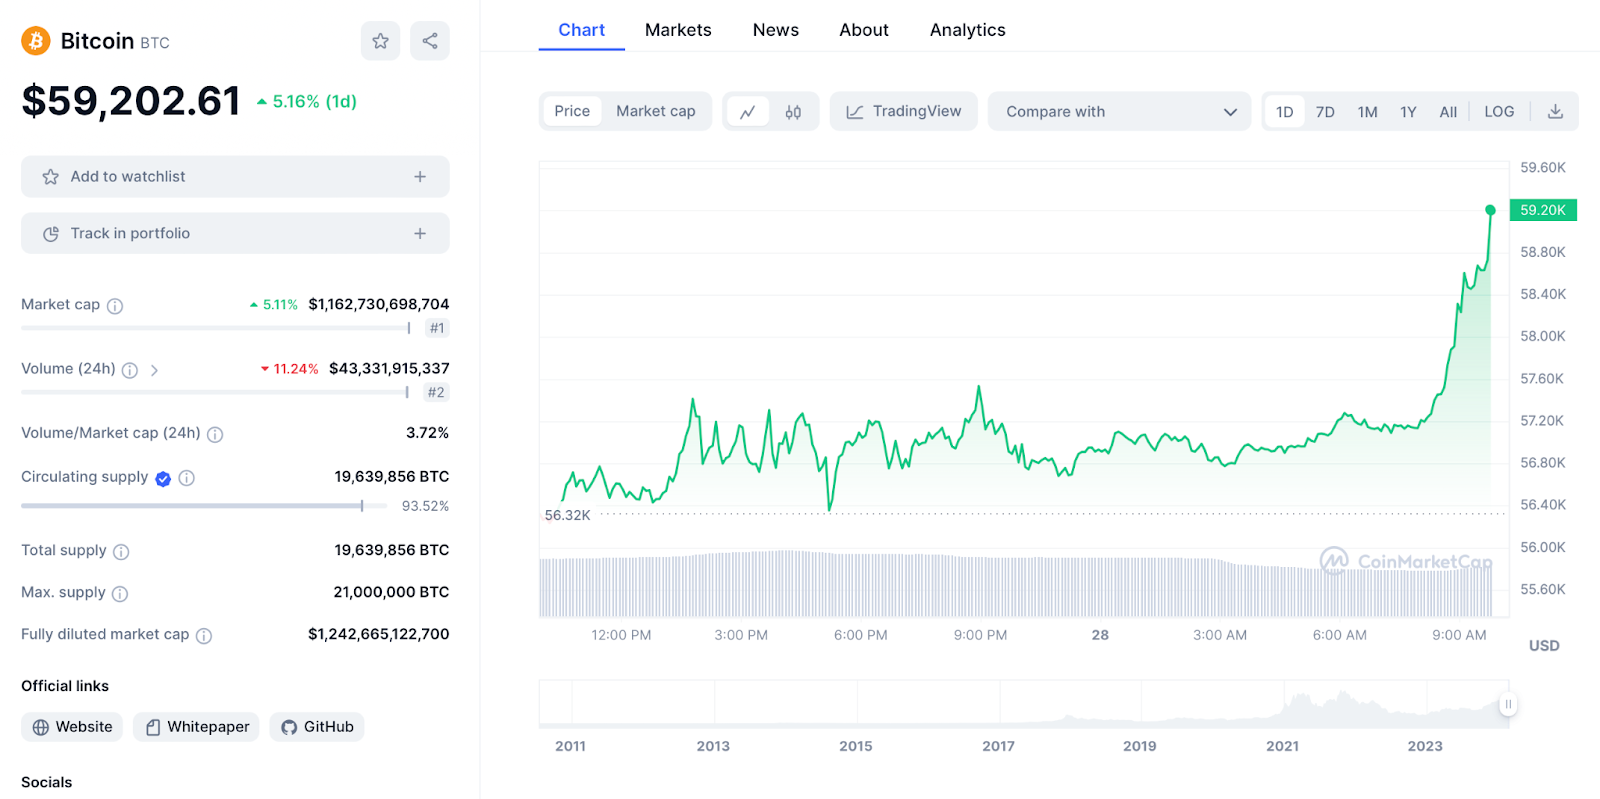Toggle LOG scale on chart
The image size is (1600, 799).
1499,112
